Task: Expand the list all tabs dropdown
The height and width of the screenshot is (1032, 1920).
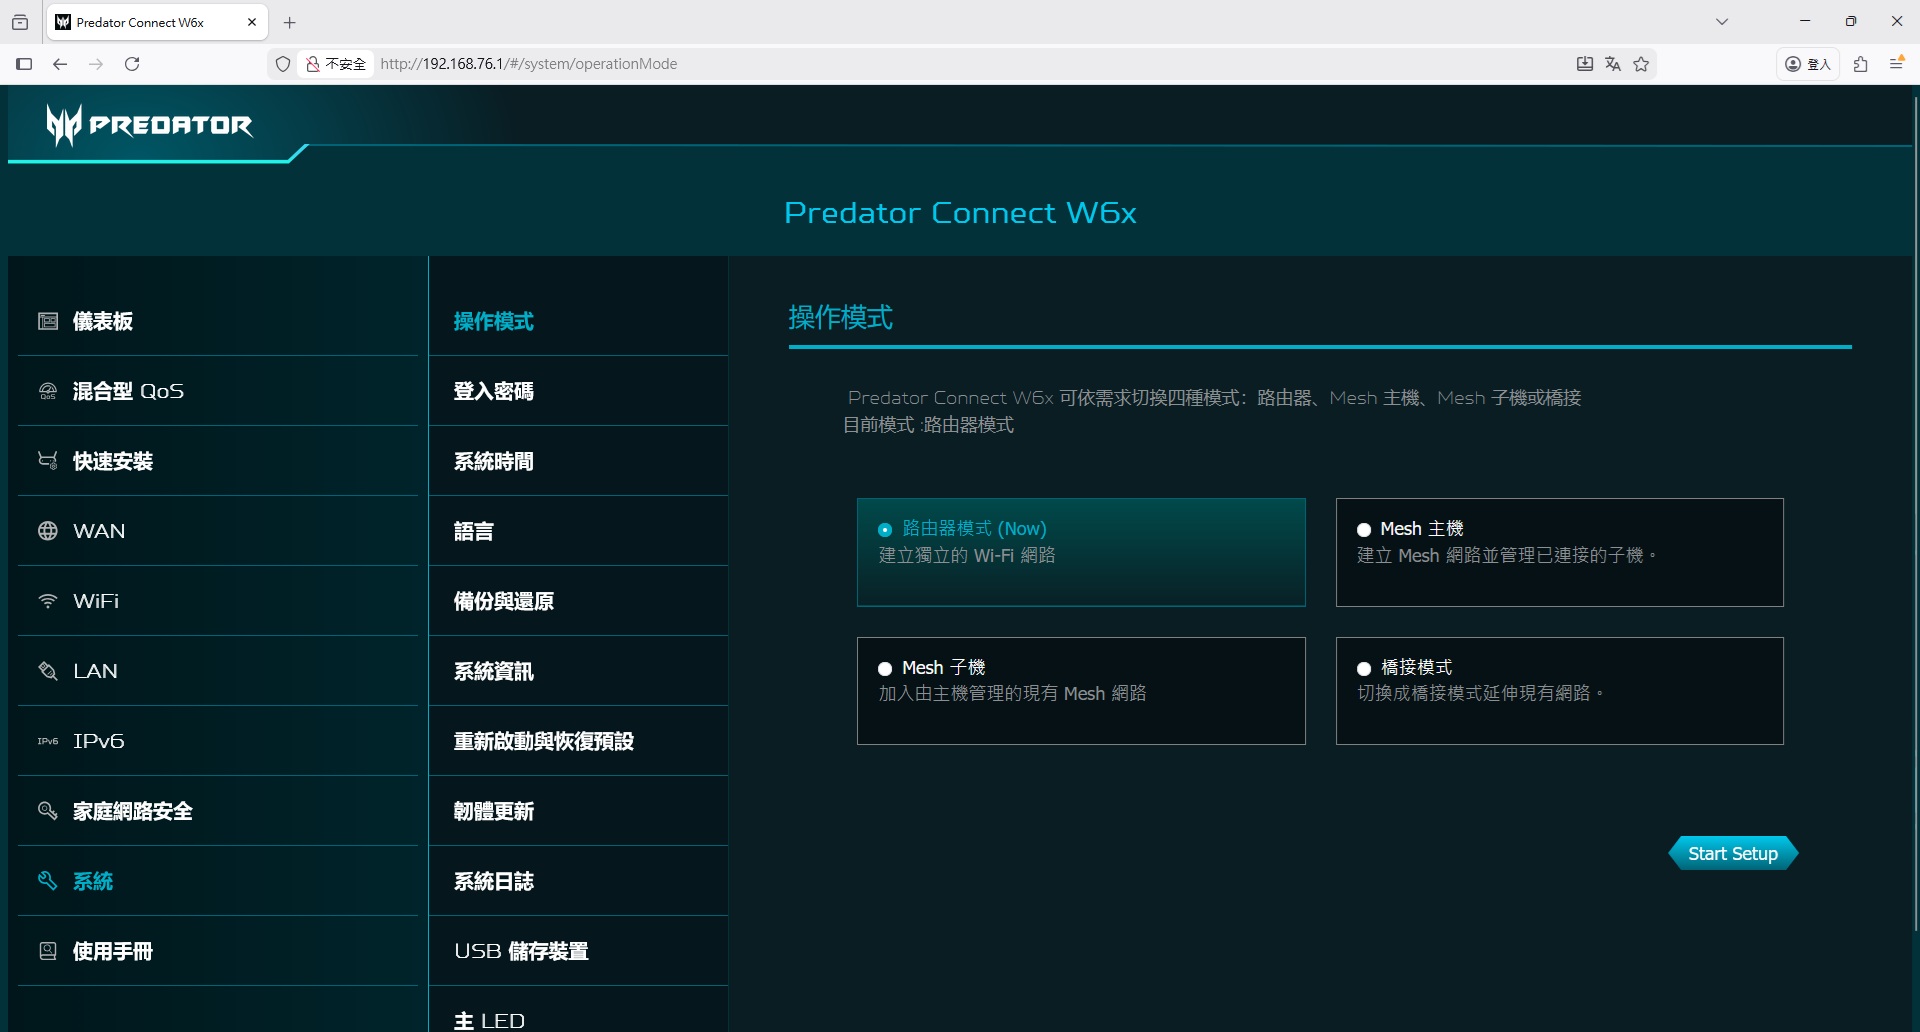Action: (x=1722, y=22)
